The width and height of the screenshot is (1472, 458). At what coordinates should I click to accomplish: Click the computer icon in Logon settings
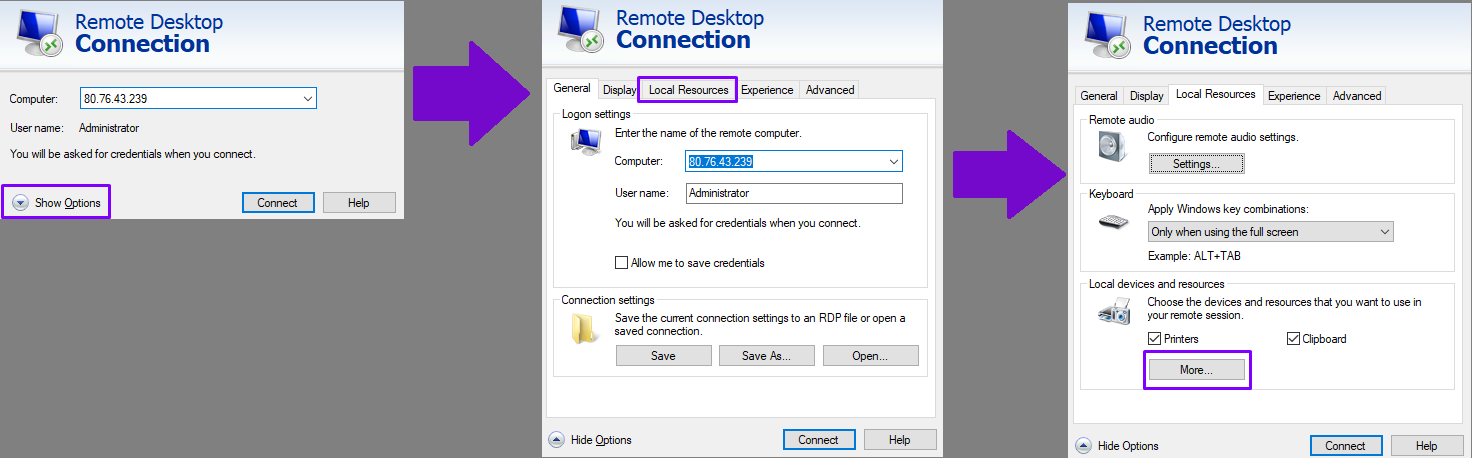coord(584,143)
